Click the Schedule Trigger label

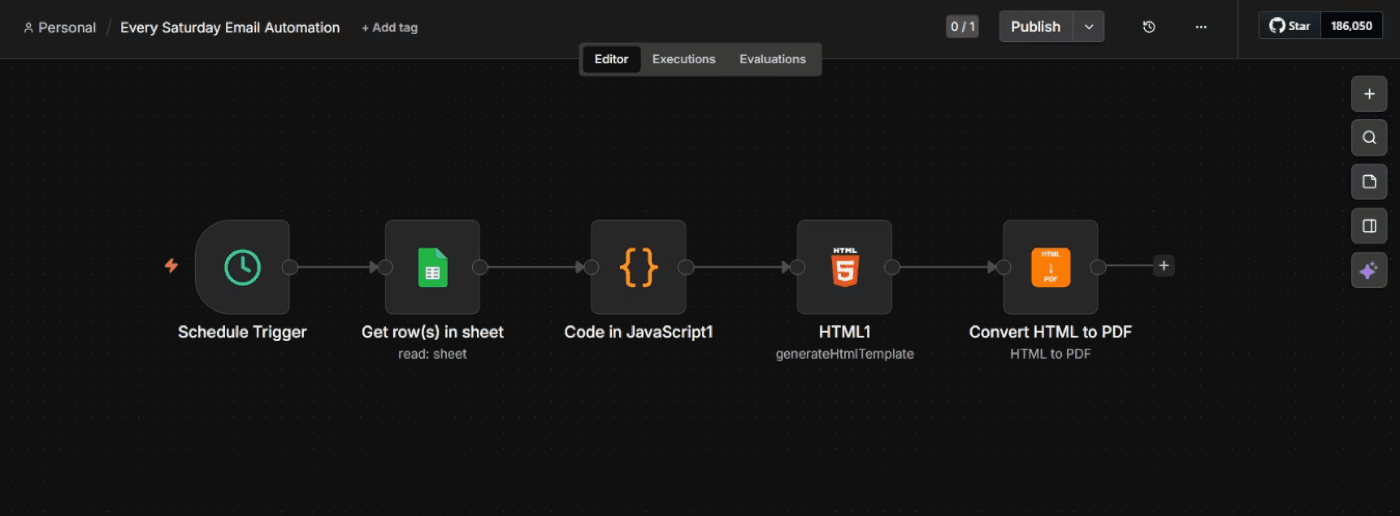(242, 332)
